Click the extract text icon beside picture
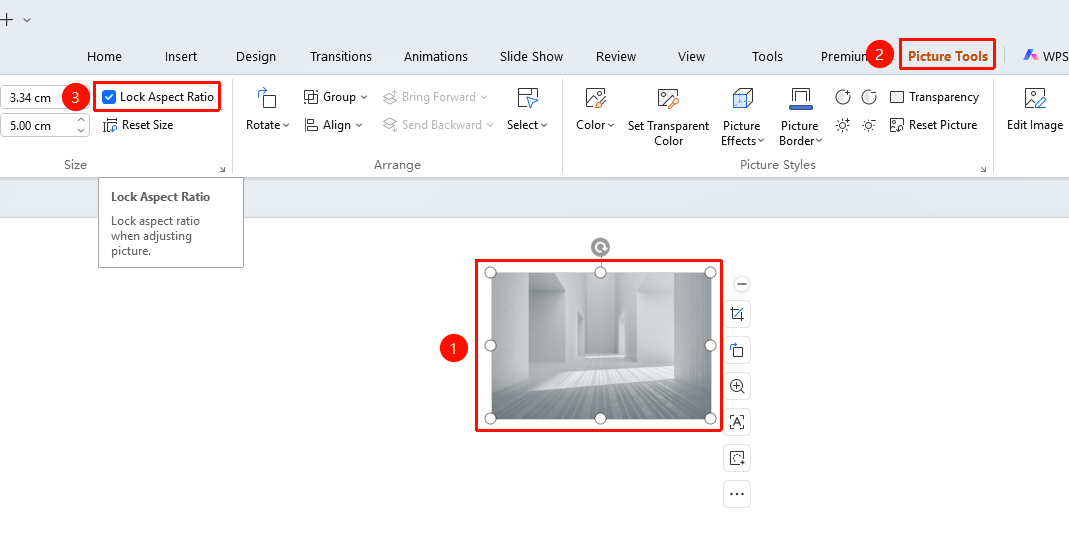Image resolution: width=1069 pixels, height=560 pixels. point(737,422)
